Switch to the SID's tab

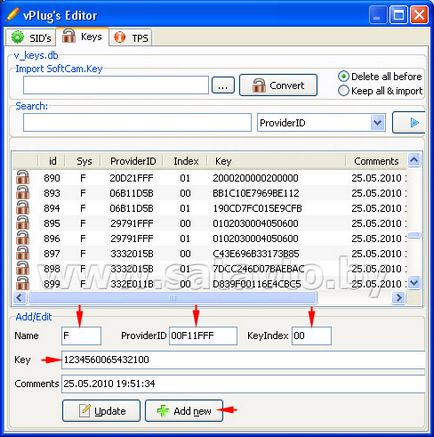(x=31, y=37)
